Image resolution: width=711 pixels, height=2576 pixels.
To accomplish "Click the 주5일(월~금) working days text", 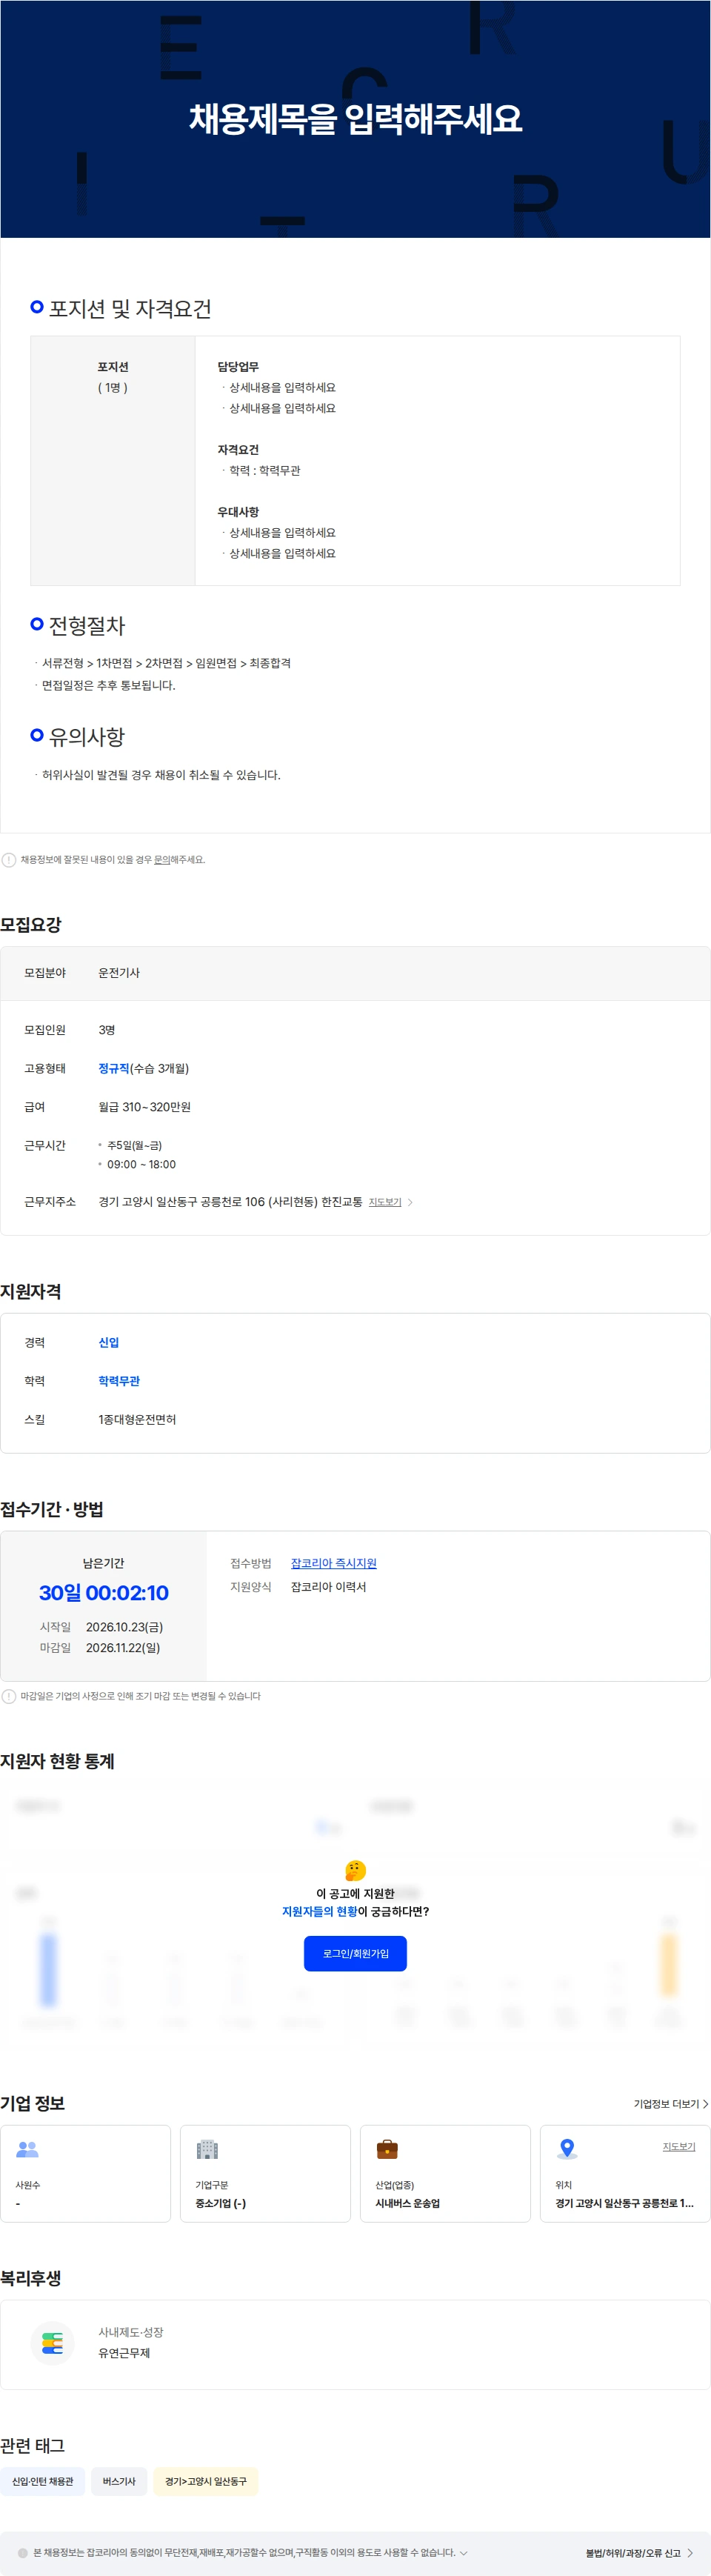I will pyautogui.click(x=135, y=1146).
